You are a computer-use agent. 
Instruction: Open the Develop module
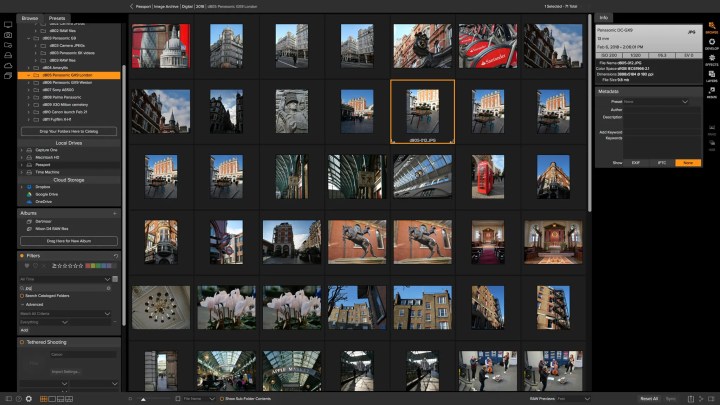click(x=711, y=44)
